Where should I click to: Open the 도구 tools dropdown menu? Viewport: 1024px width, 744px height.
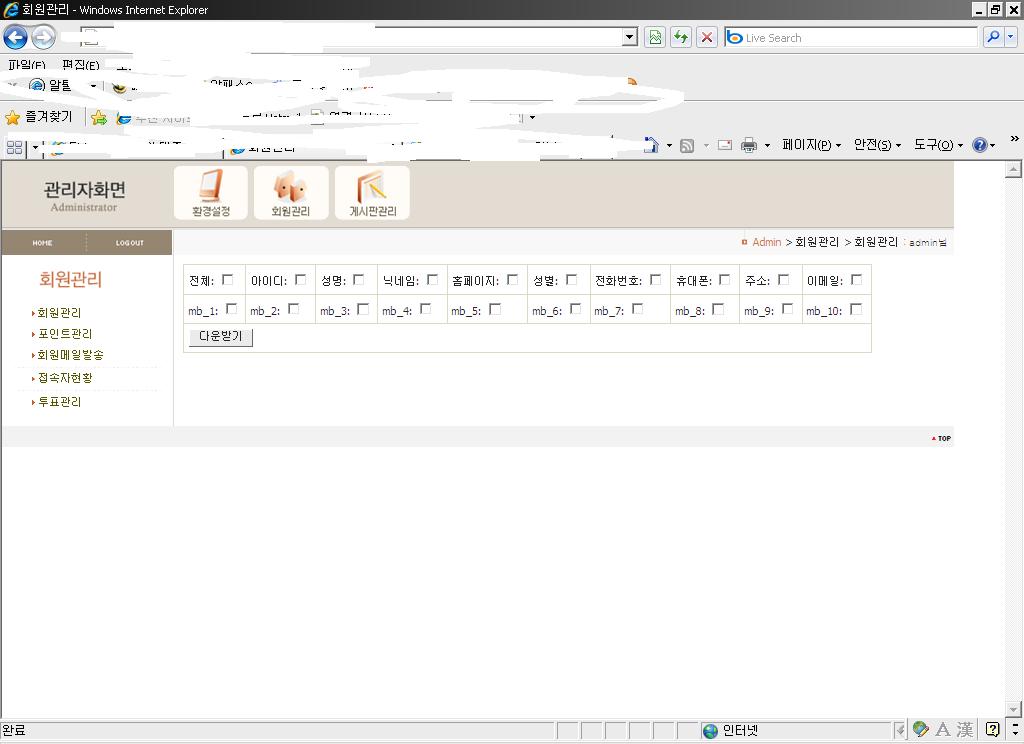937,145
